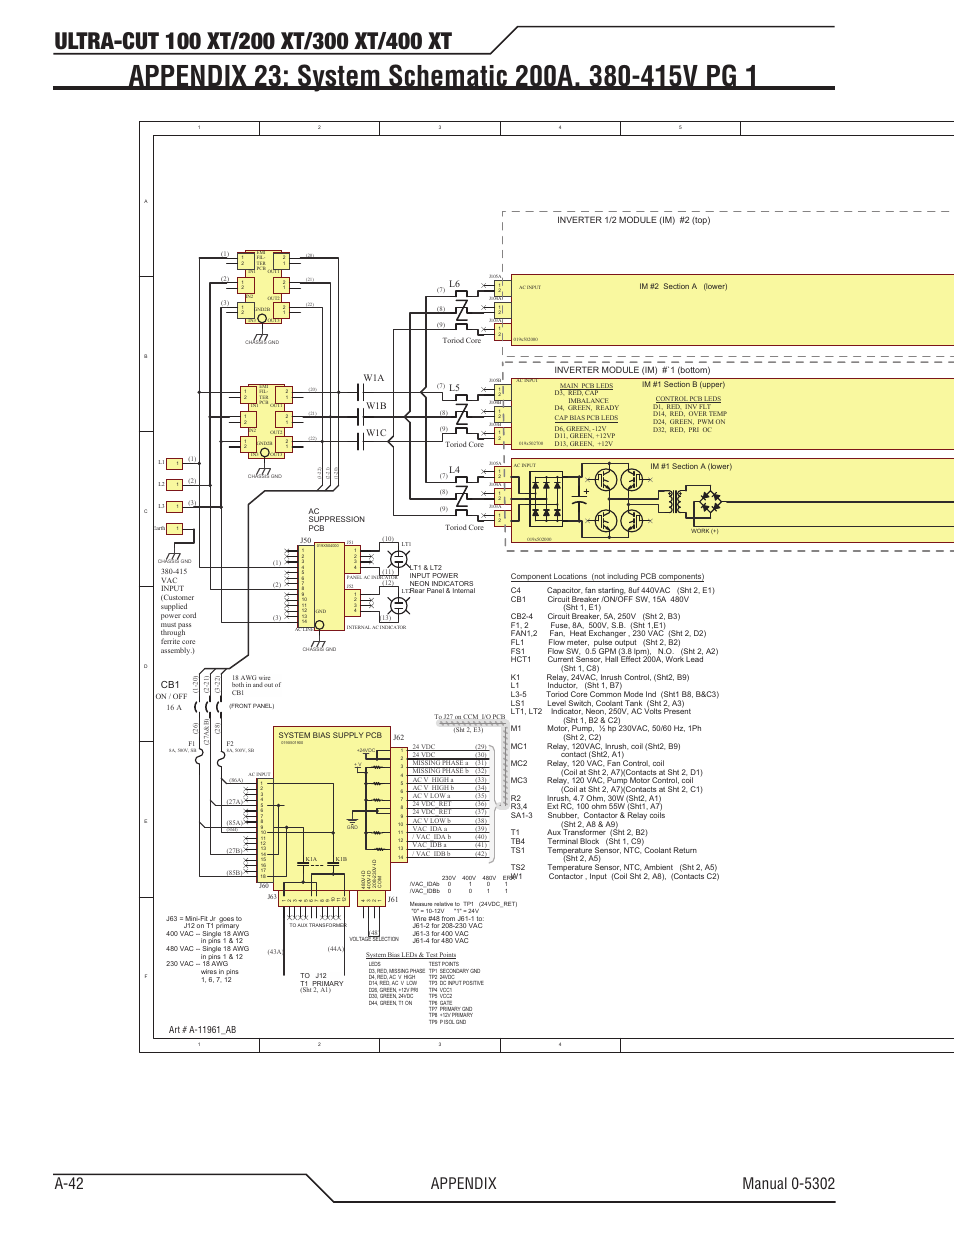Click the 'Manual 0-5302' footer text
This screenshot has height=1235, width=954.
[x=788, y=1184]
